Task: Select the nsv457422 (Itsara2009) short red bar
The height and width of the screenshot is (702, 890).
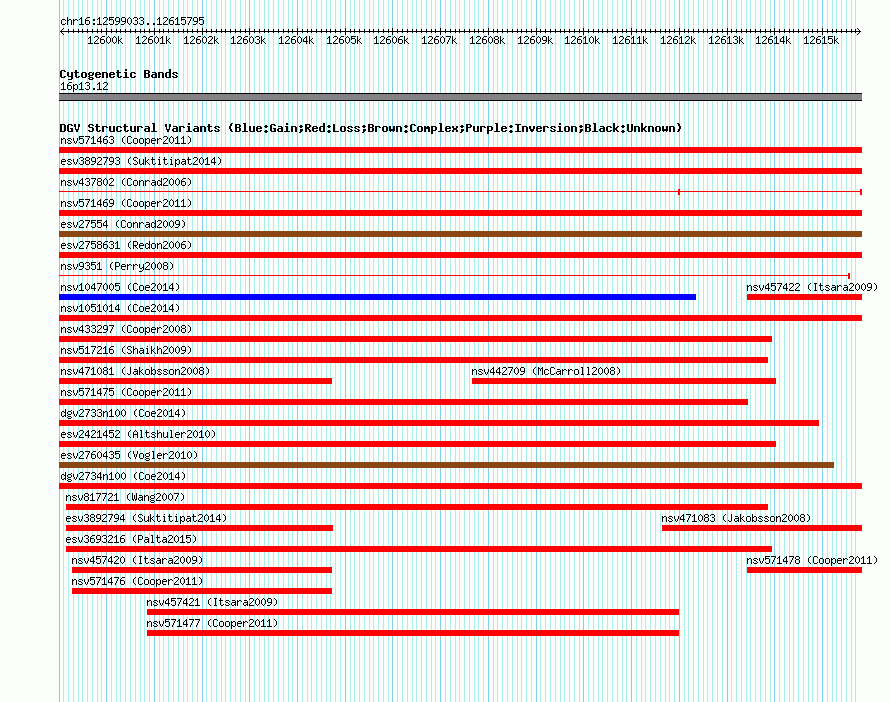Action: (x=804, y=297)
